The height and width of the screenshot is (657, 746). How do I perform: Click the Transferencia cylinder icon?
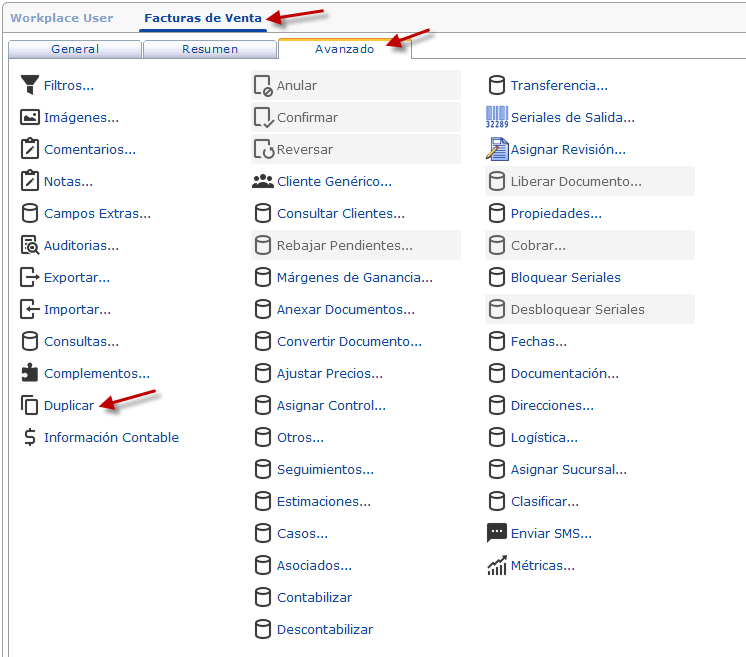[497, 85]
